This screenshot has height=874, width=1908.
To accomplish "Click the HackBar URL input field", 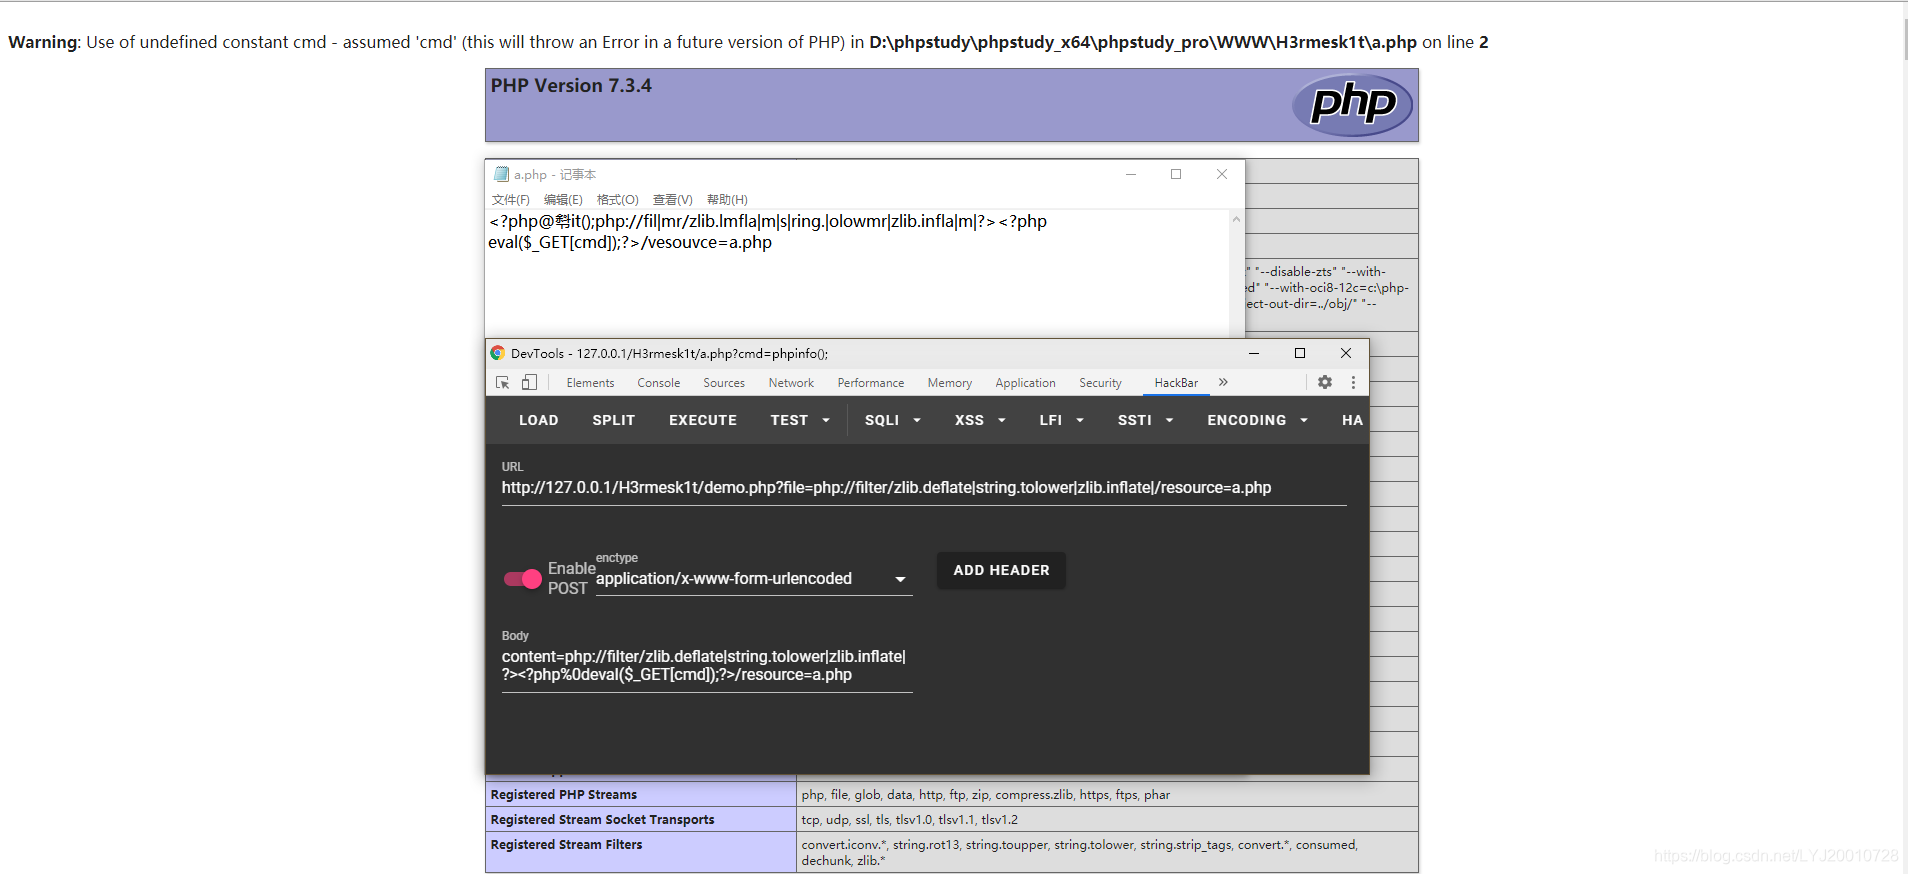I will coord(924,488).
